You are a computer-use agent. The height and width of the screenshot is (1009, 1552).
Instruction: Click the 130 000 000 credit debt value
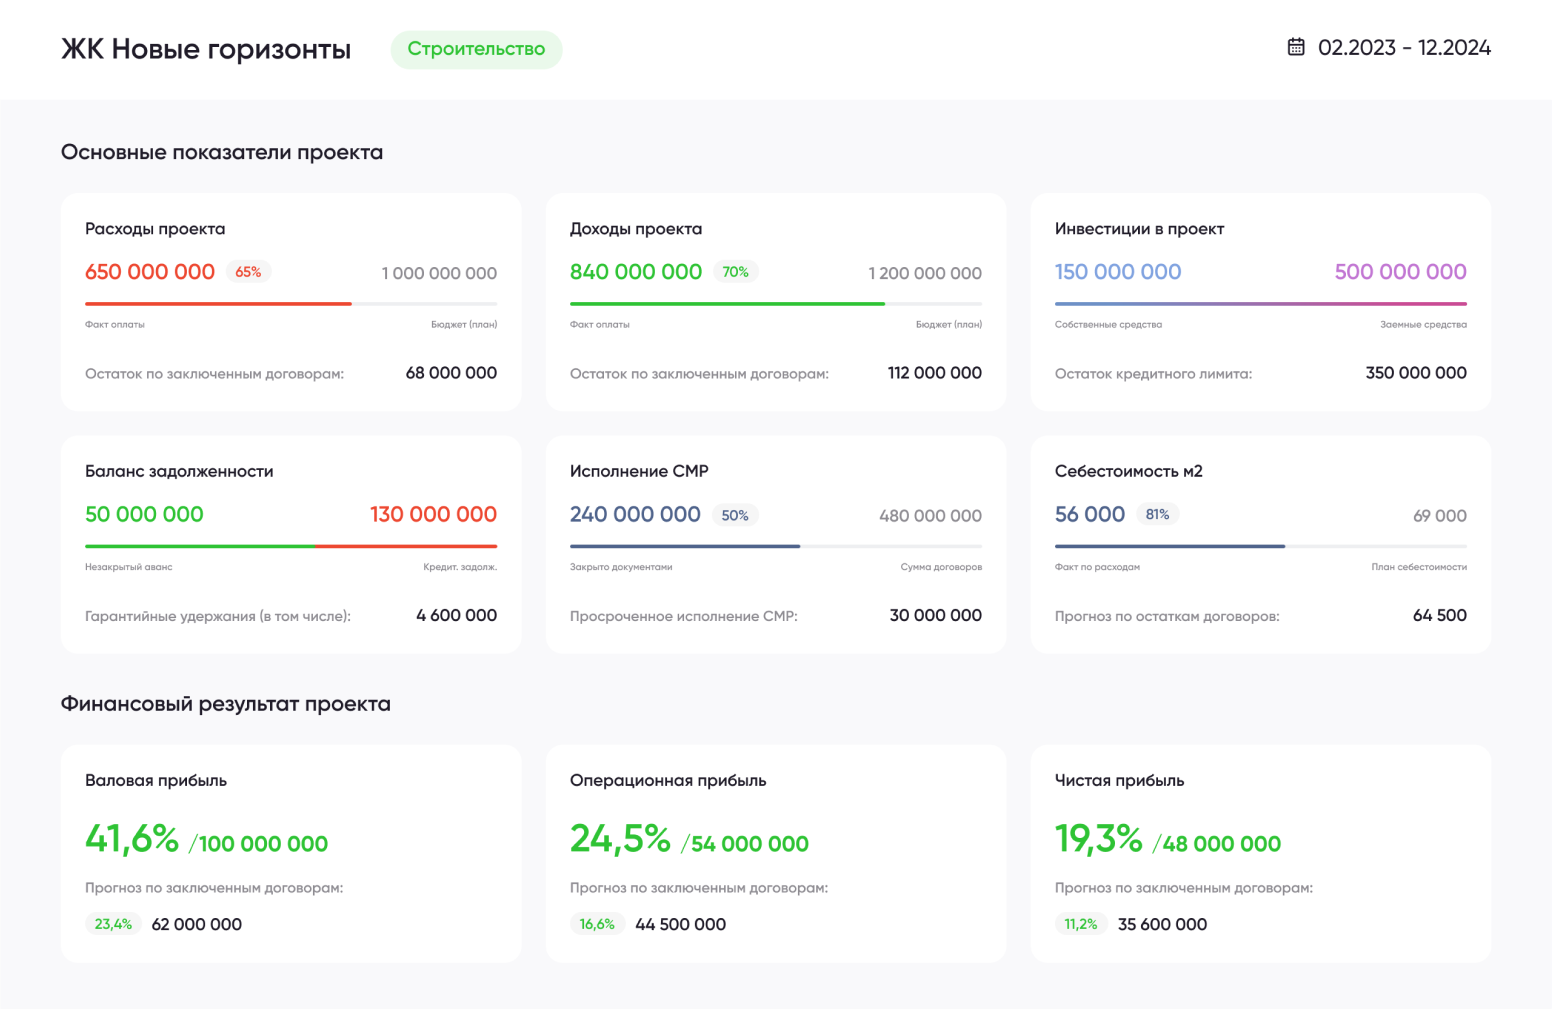tap(433, 514)
